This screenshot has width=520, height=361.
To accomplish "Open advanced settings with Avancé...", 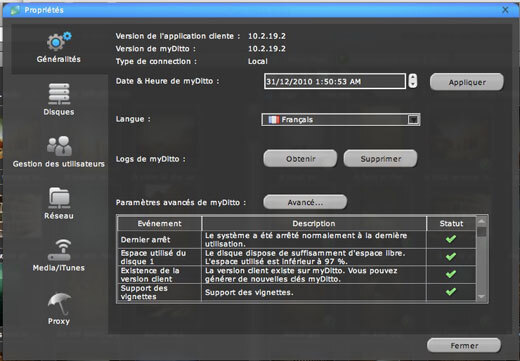I will tap(305, 202).
